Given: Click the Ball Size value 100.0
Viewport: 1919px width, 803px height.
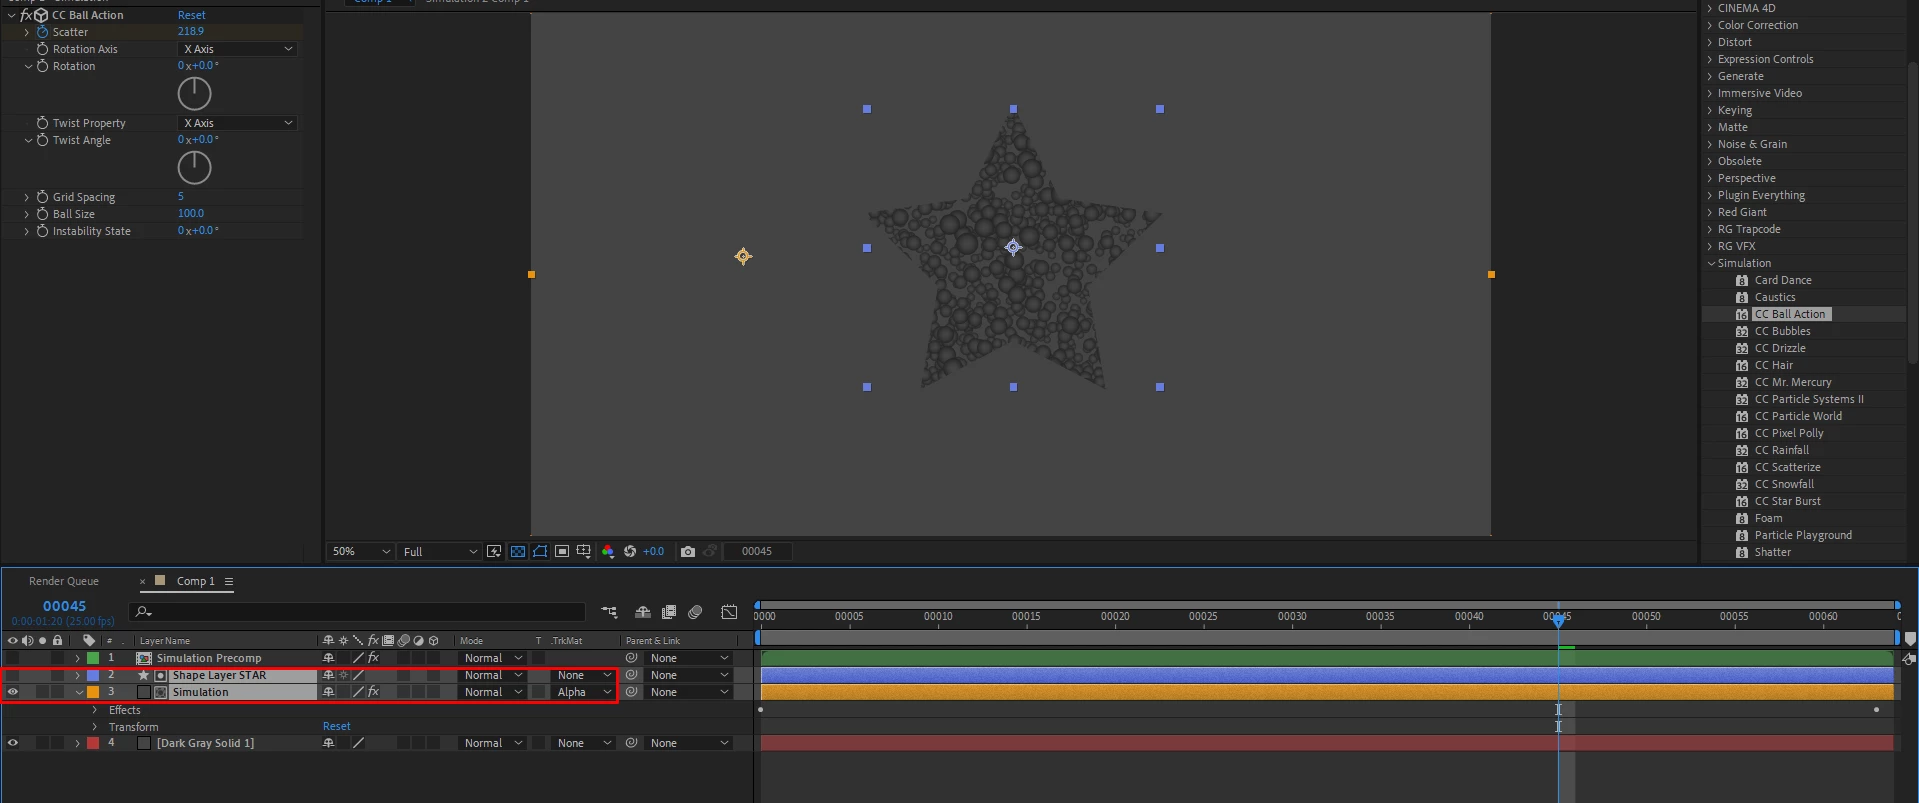Looking at the screenshot, I should point(190,213).
